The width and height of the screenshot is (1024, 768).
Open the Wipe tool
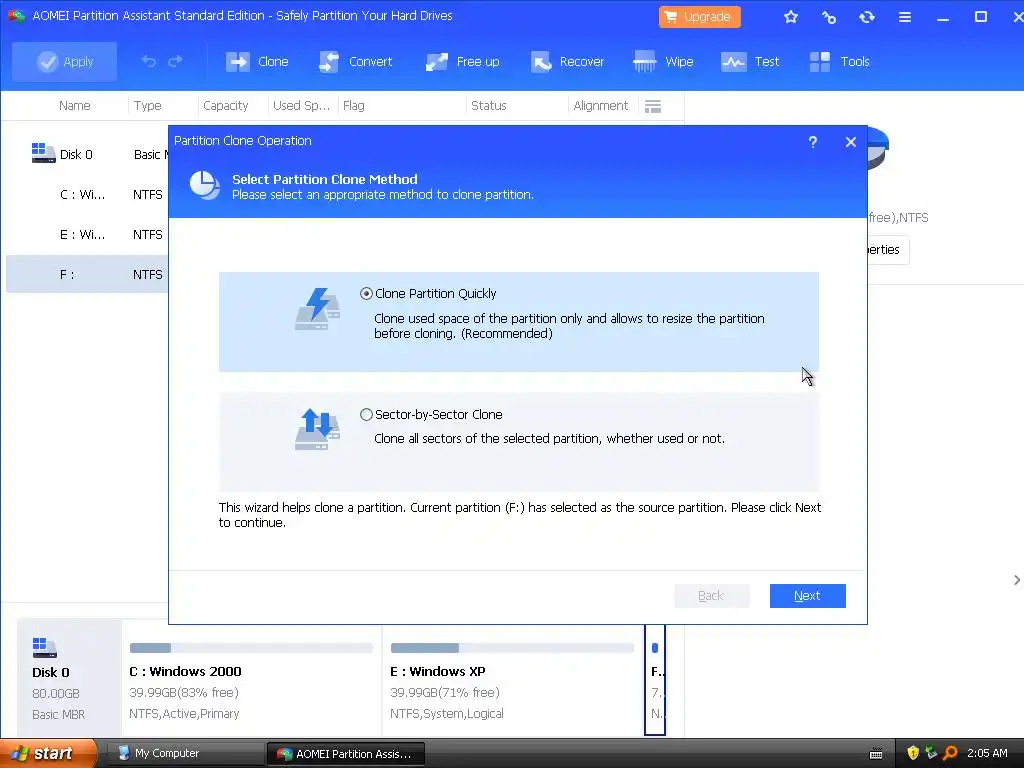tap(663, 61)
